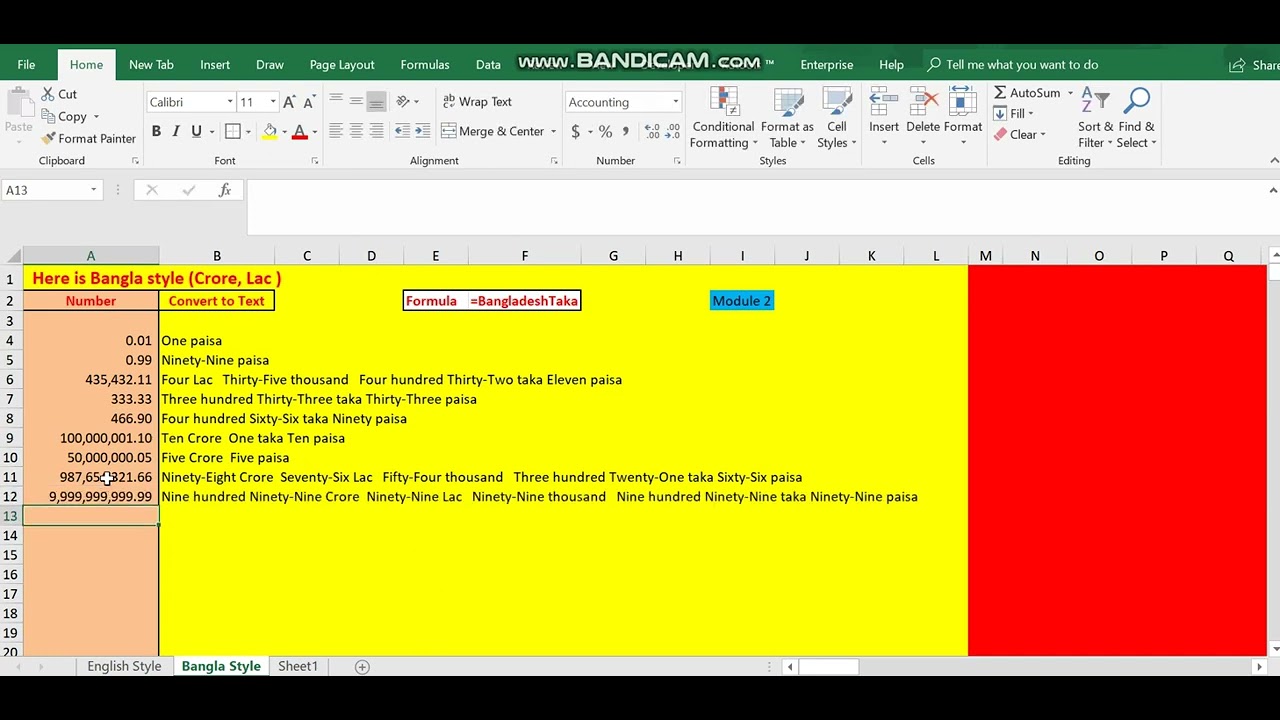Switch to the English Style sheet
The width and height of the screenshot is (1280, 720).
pyautogui.click(x=124, y=666)
